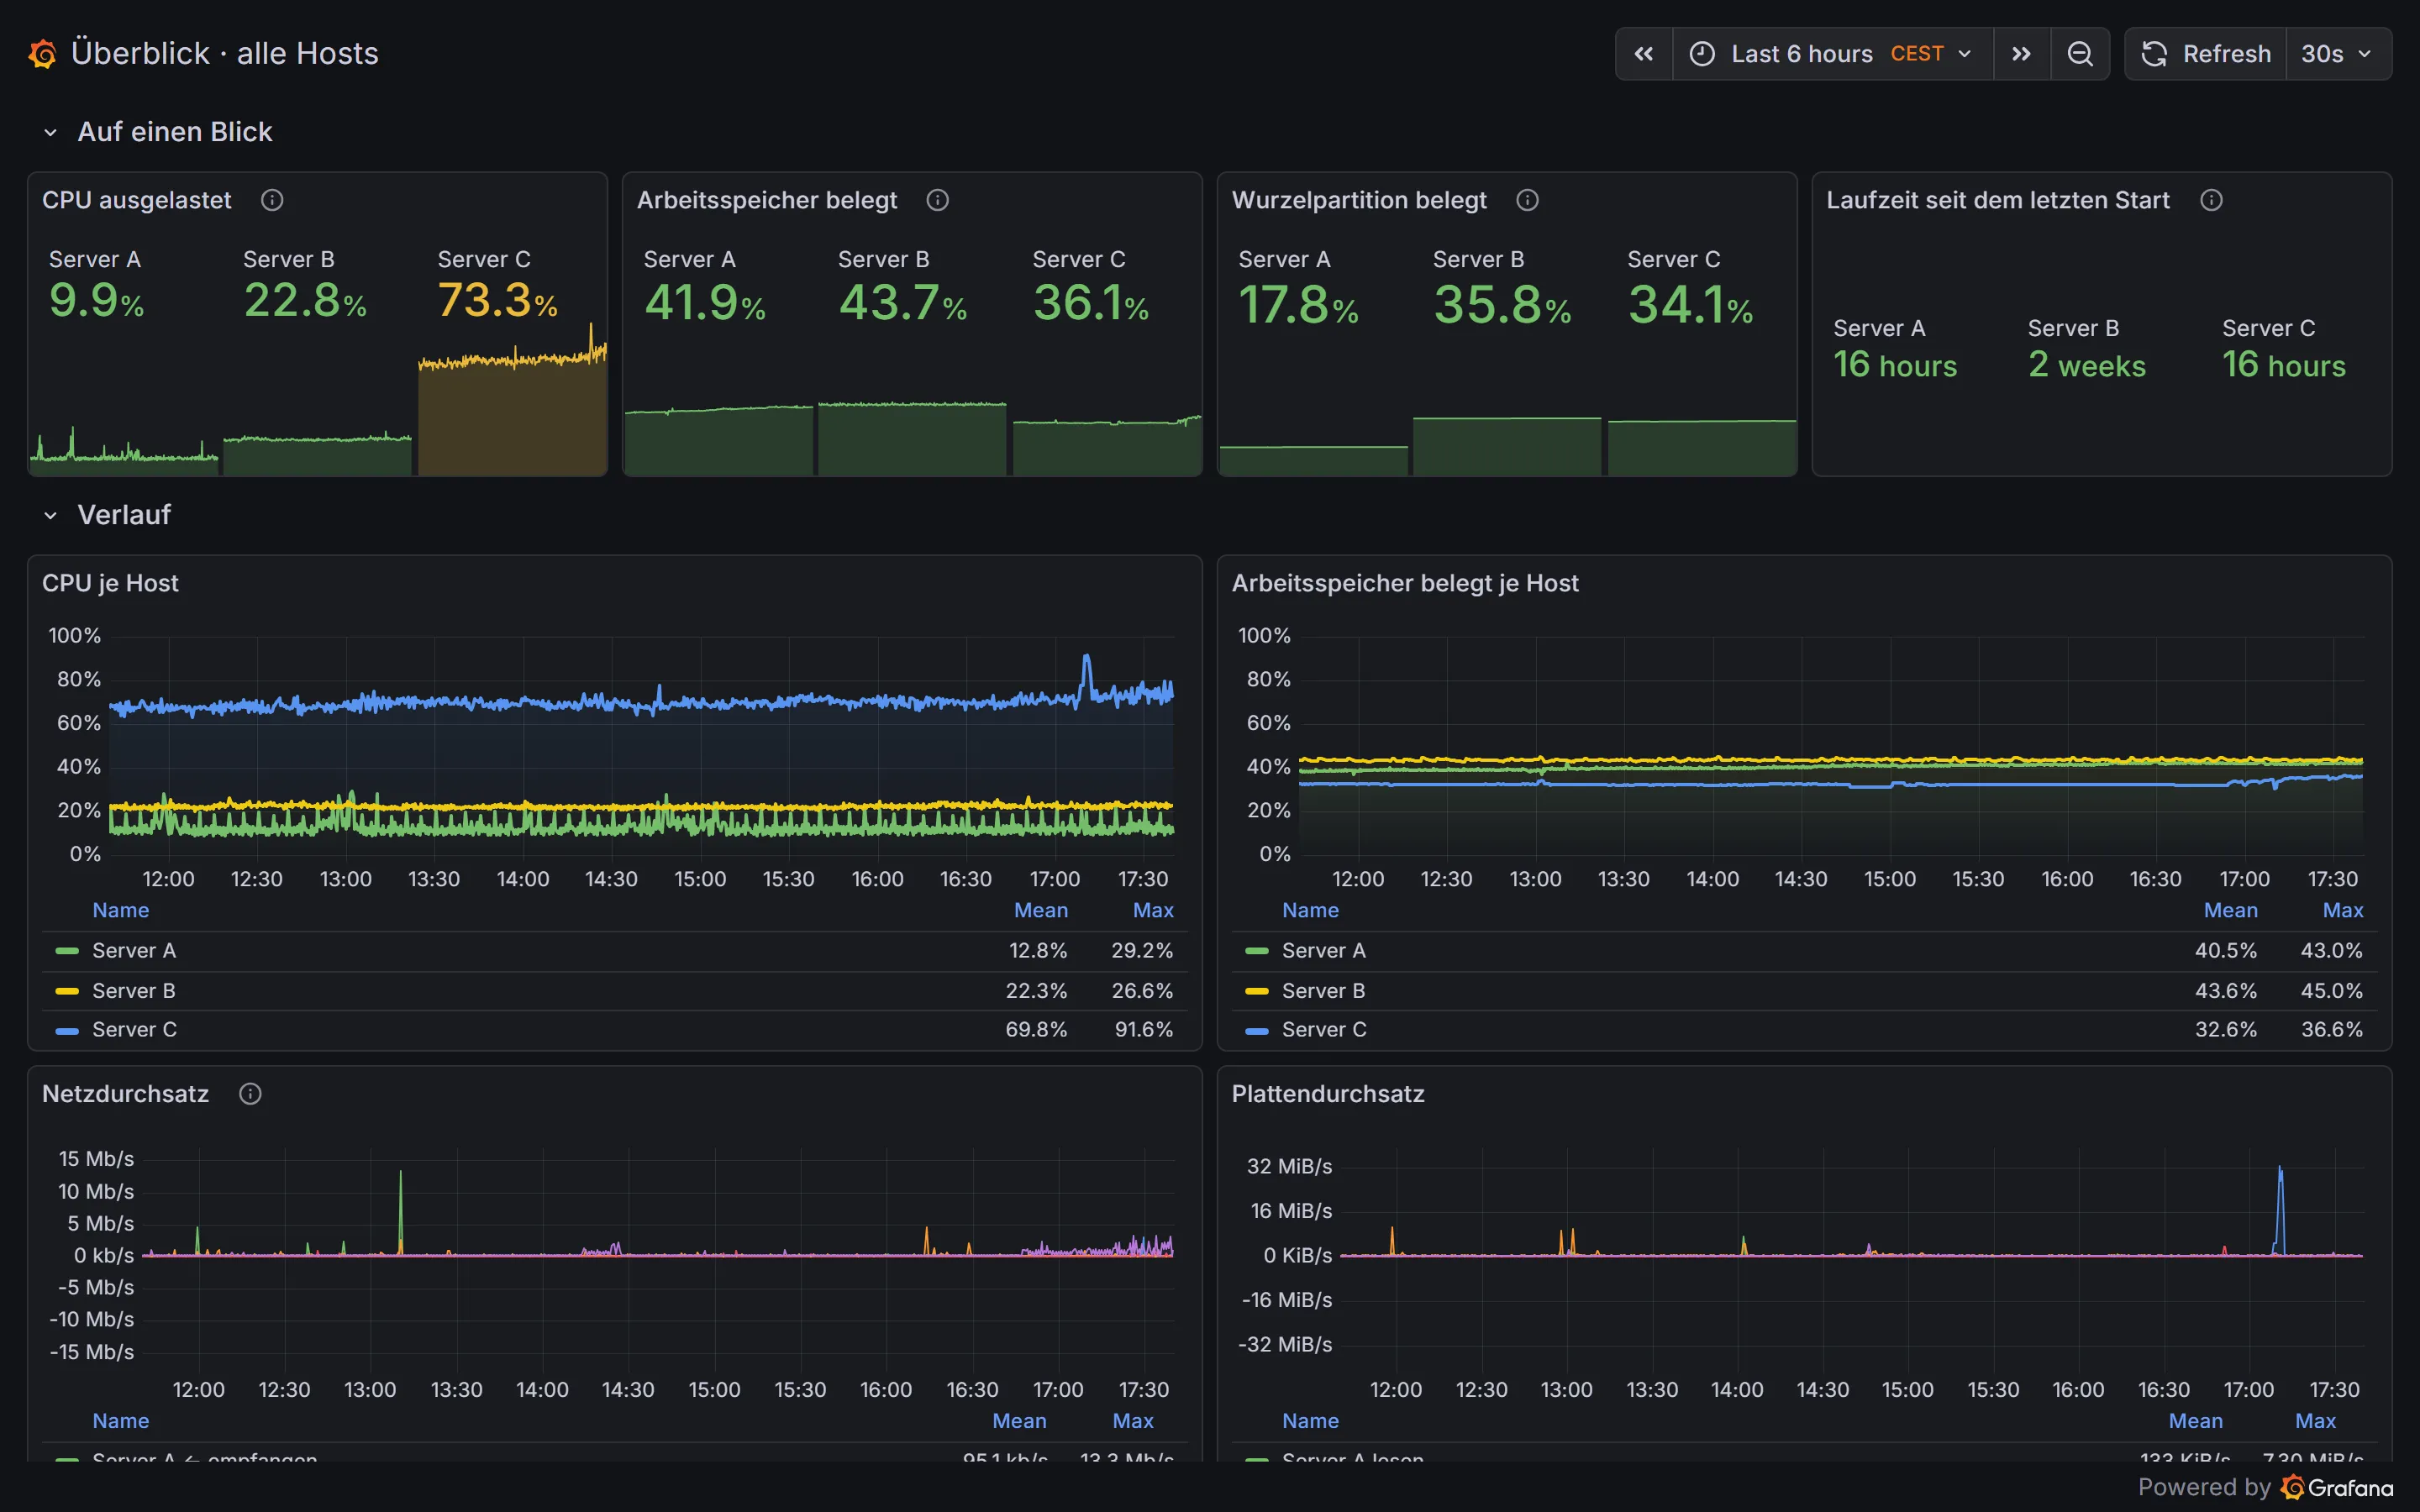Toggle Server B in Arbeitsspeicher belegt je Host legend

1324,991
